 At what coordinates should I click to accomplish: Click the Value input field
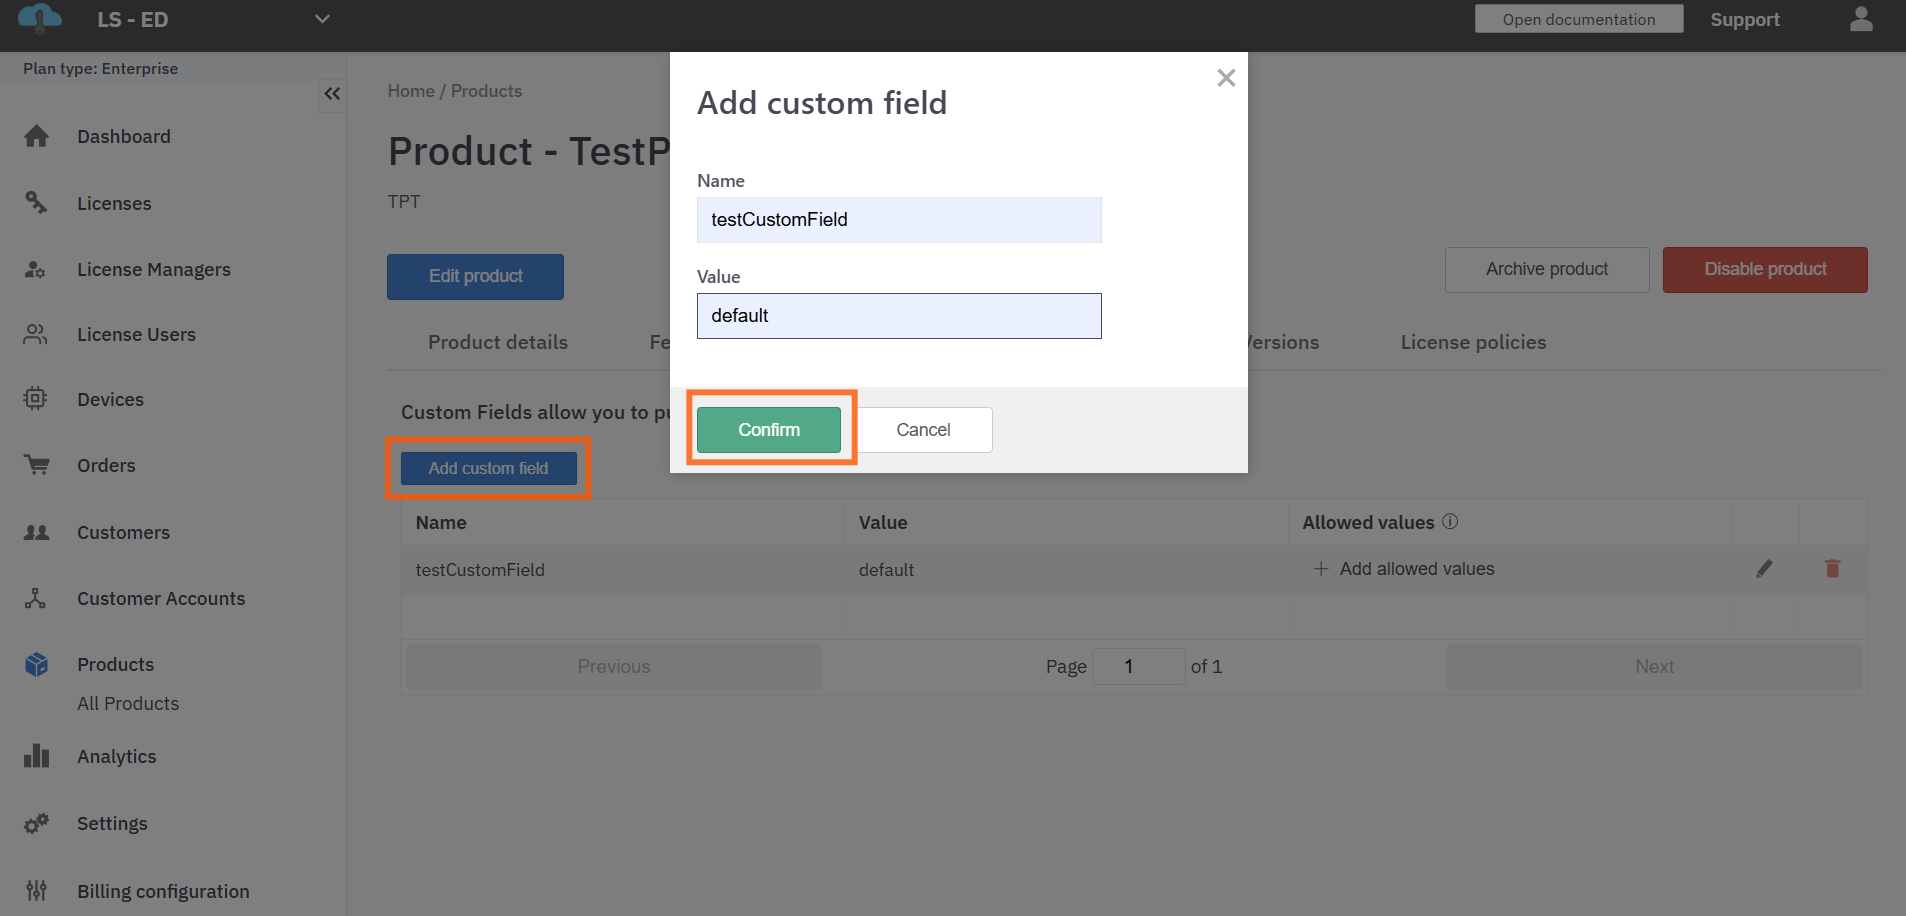pyautogui.click(x=898, y=316)
